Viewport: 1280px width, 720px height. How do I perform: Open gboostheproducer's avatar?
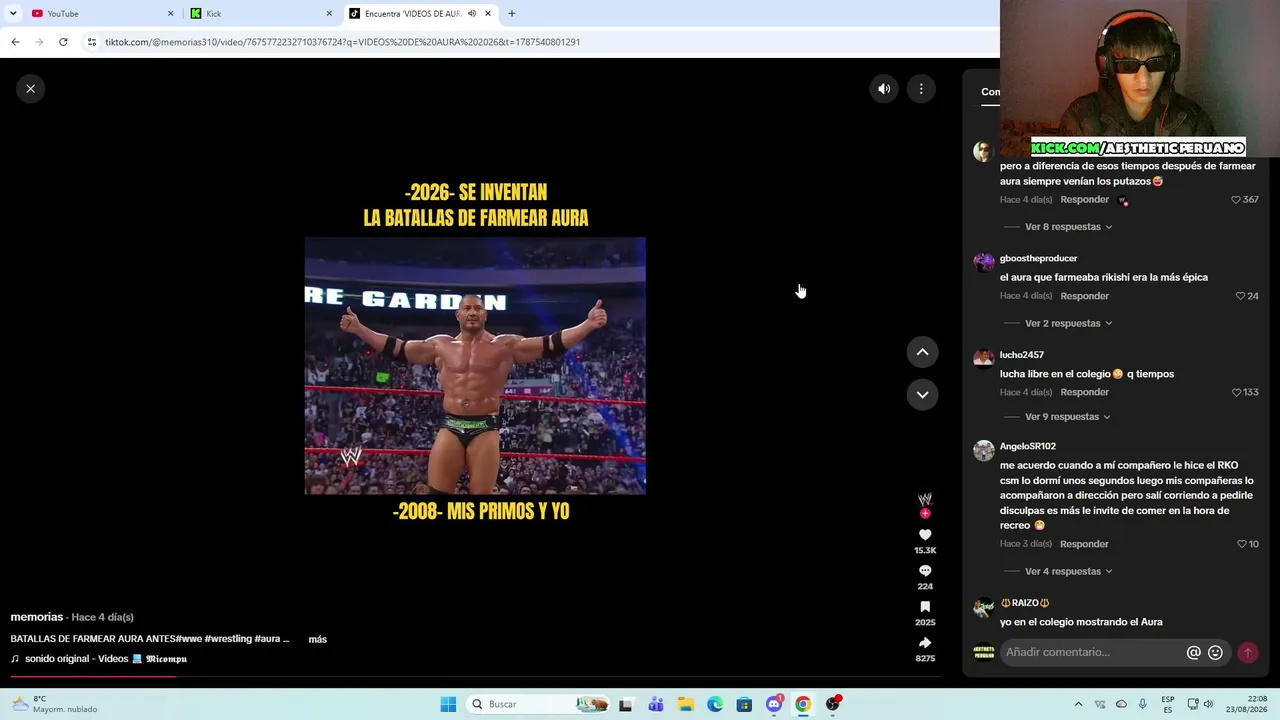[984, 262]
